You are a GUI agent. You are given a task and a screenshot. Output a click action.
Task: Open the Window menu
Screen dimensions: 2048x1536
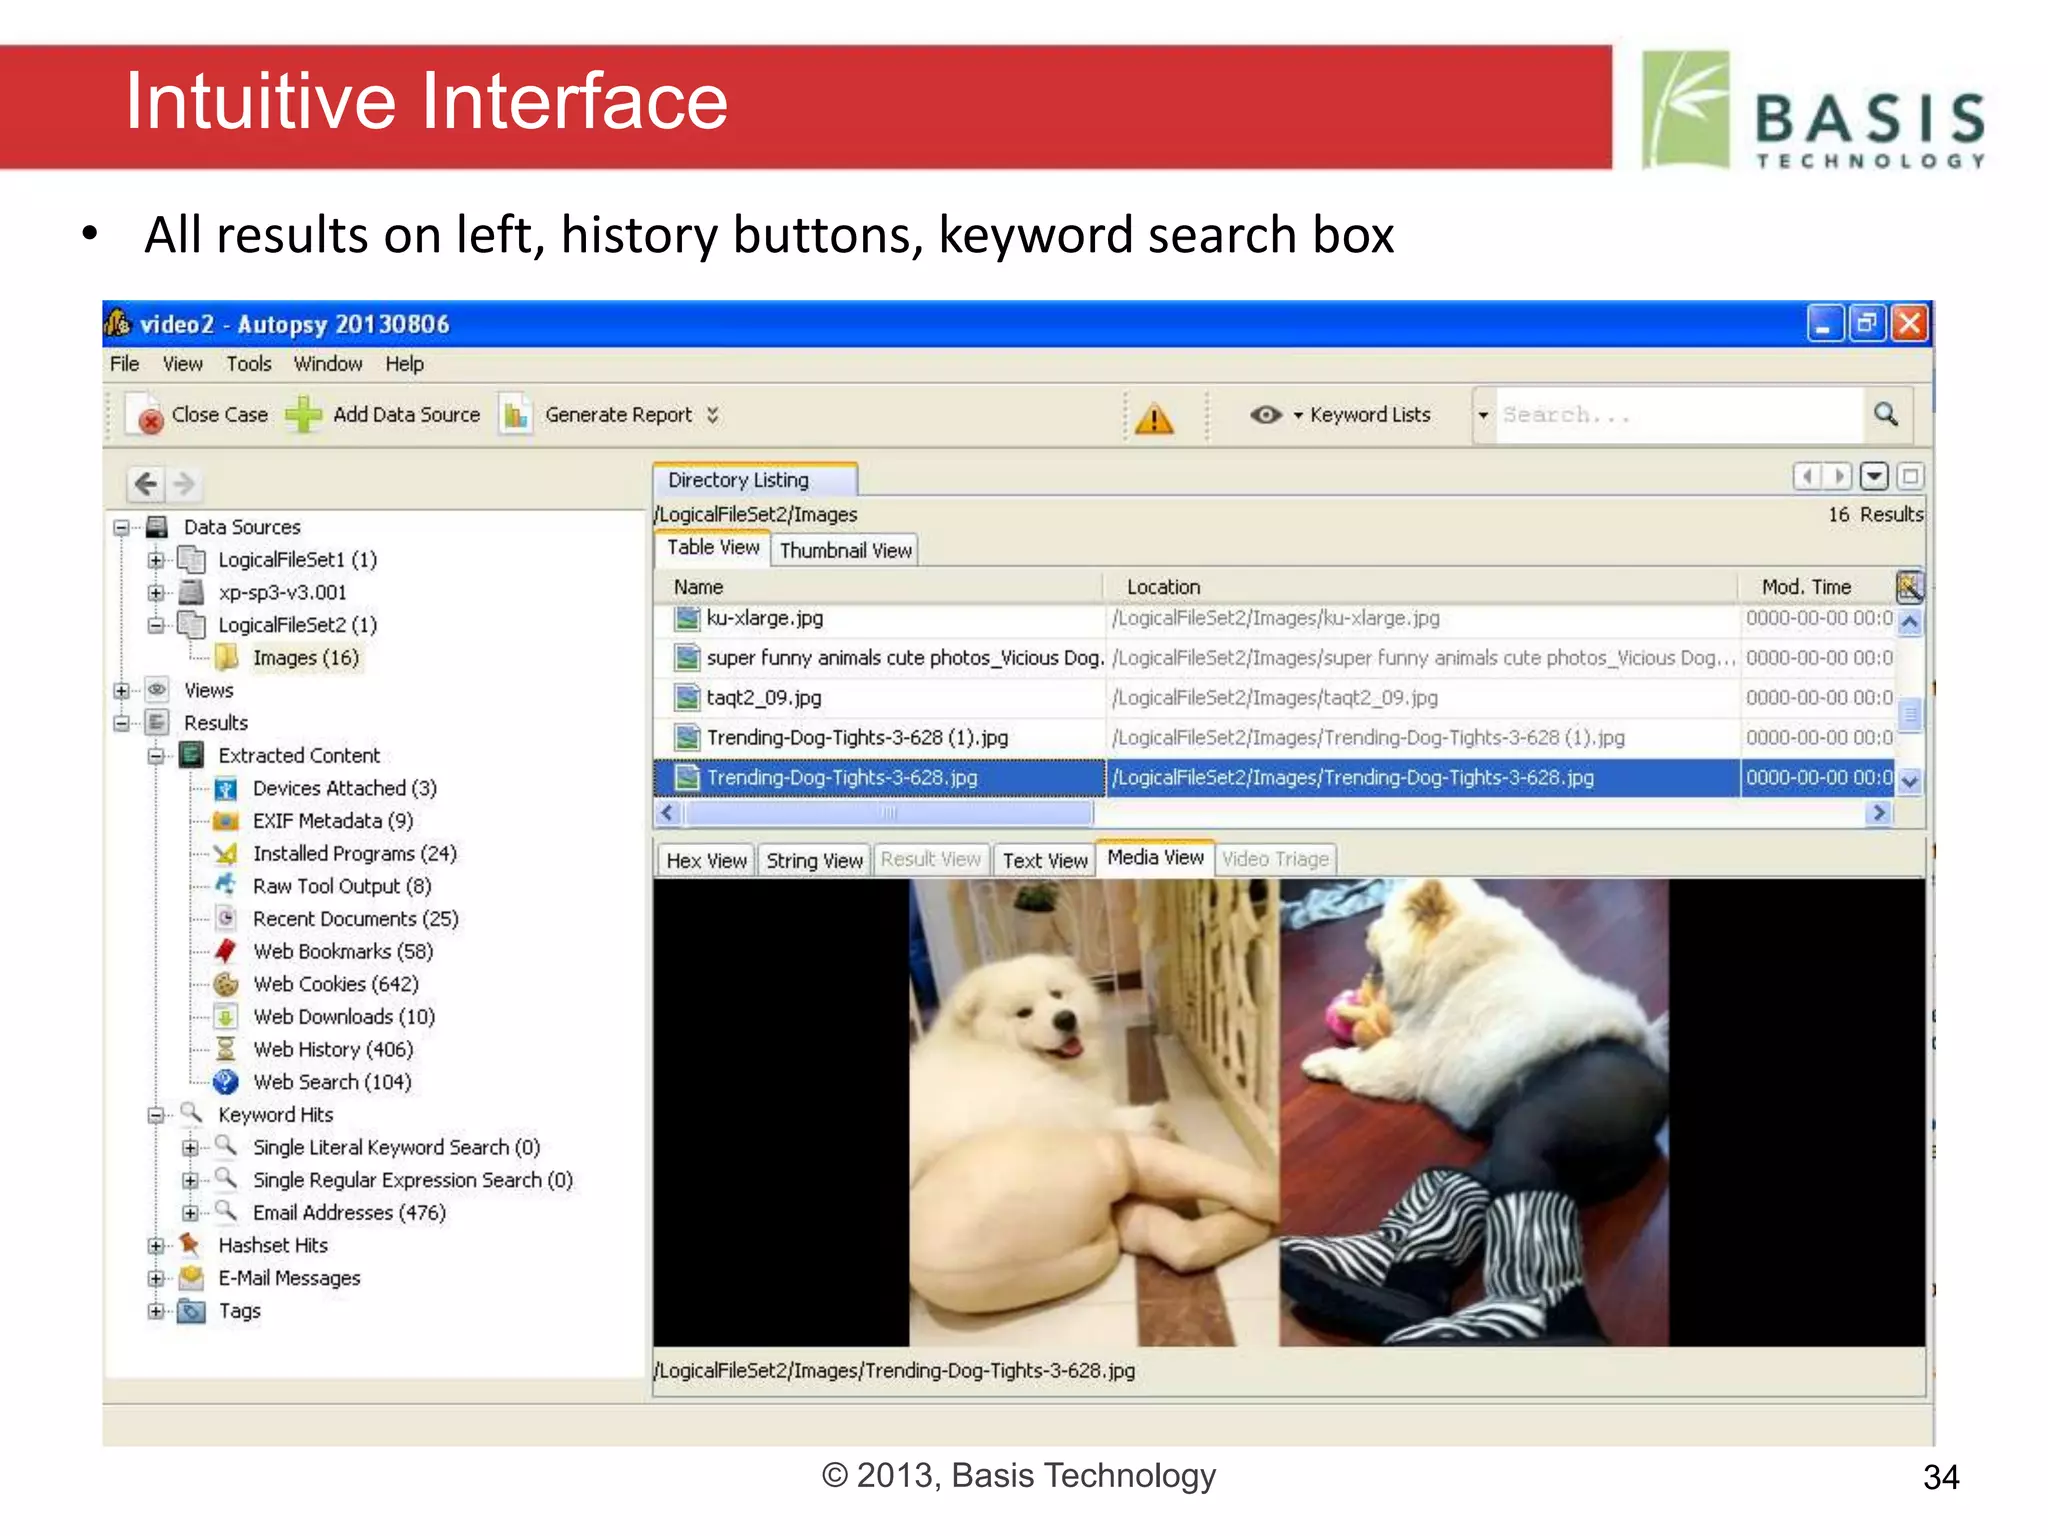[328, 364]
